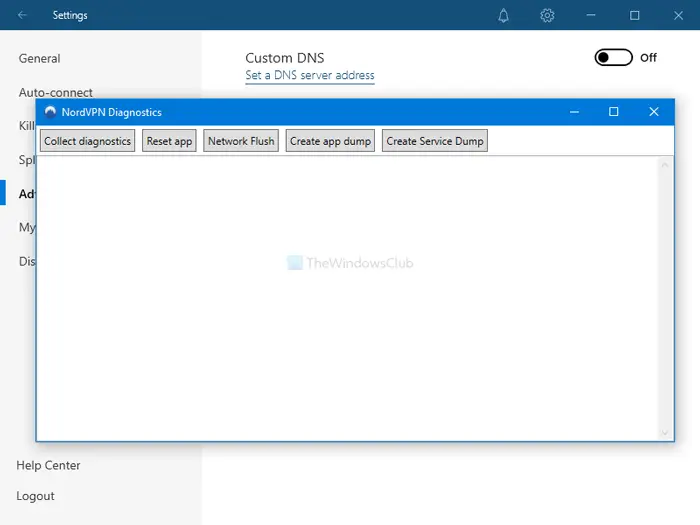Click the NordVPN logo in Diagnostics title bar
Screen dimensions: 700x525
pos(50,112)
